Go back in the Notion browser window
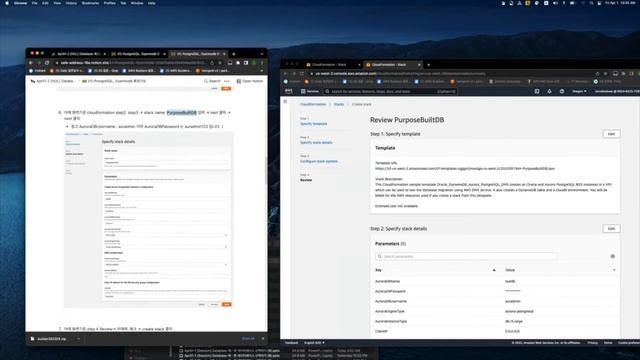This screenshot has height=360, width=640. (31, 63)
